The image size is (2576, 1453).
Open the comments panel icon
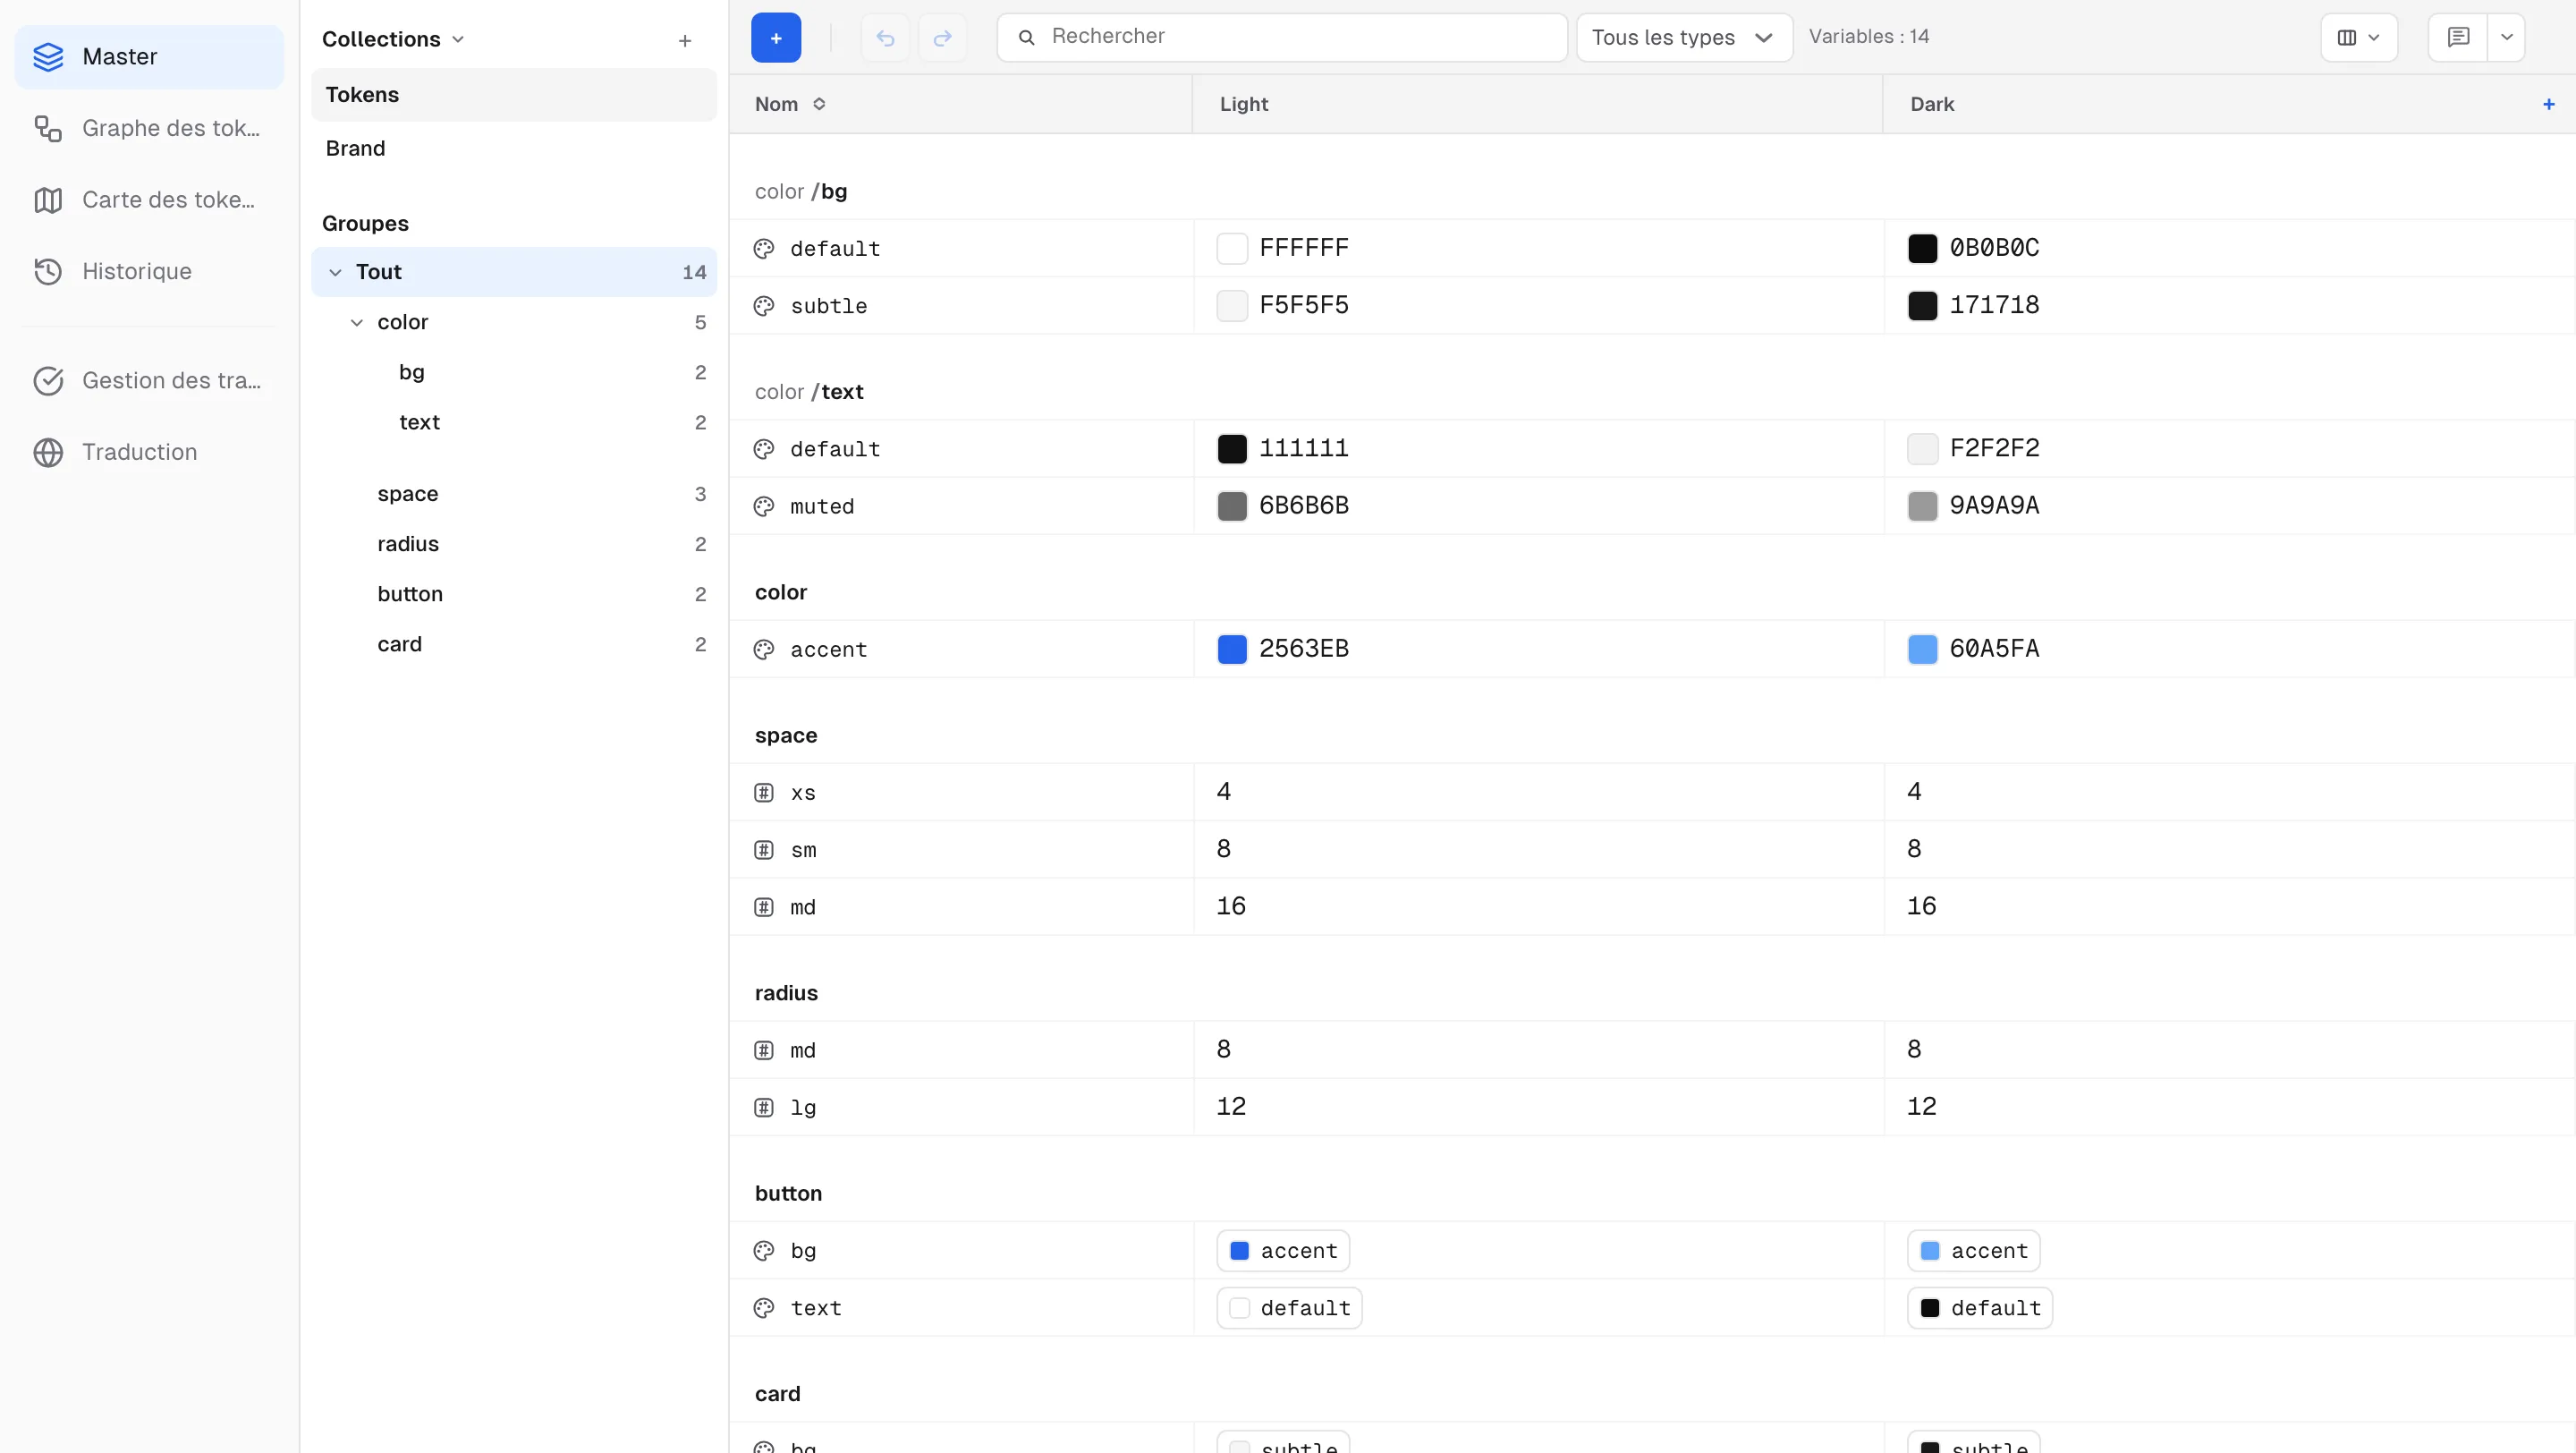(2458, 38)
